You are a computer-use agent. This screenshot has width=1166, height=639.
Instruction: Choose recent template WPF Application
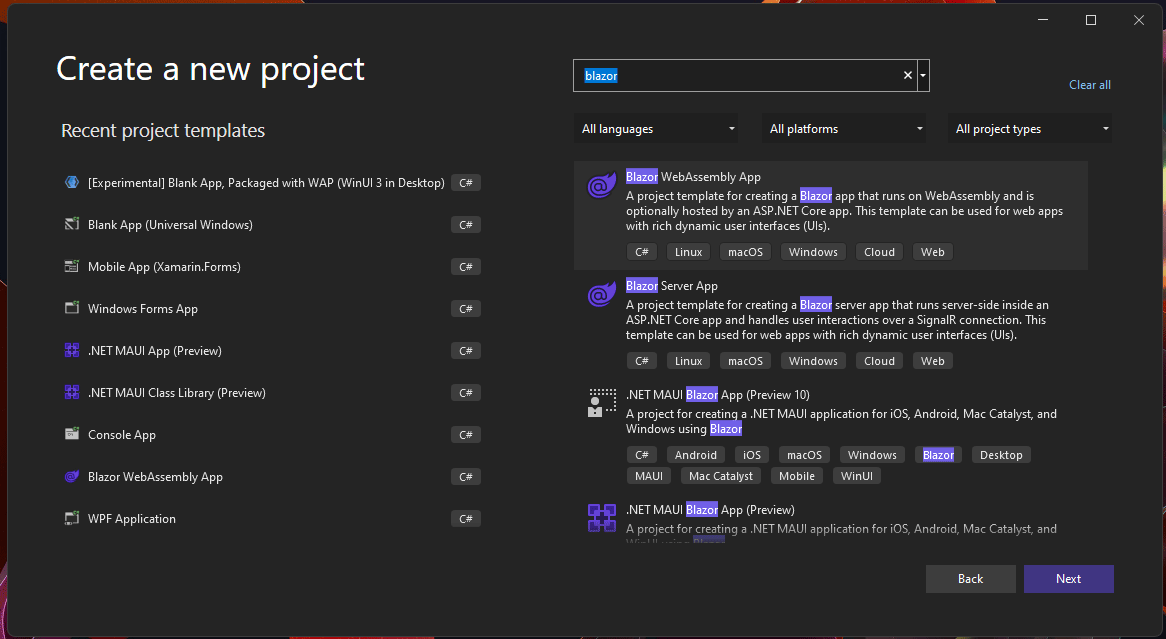132,518
